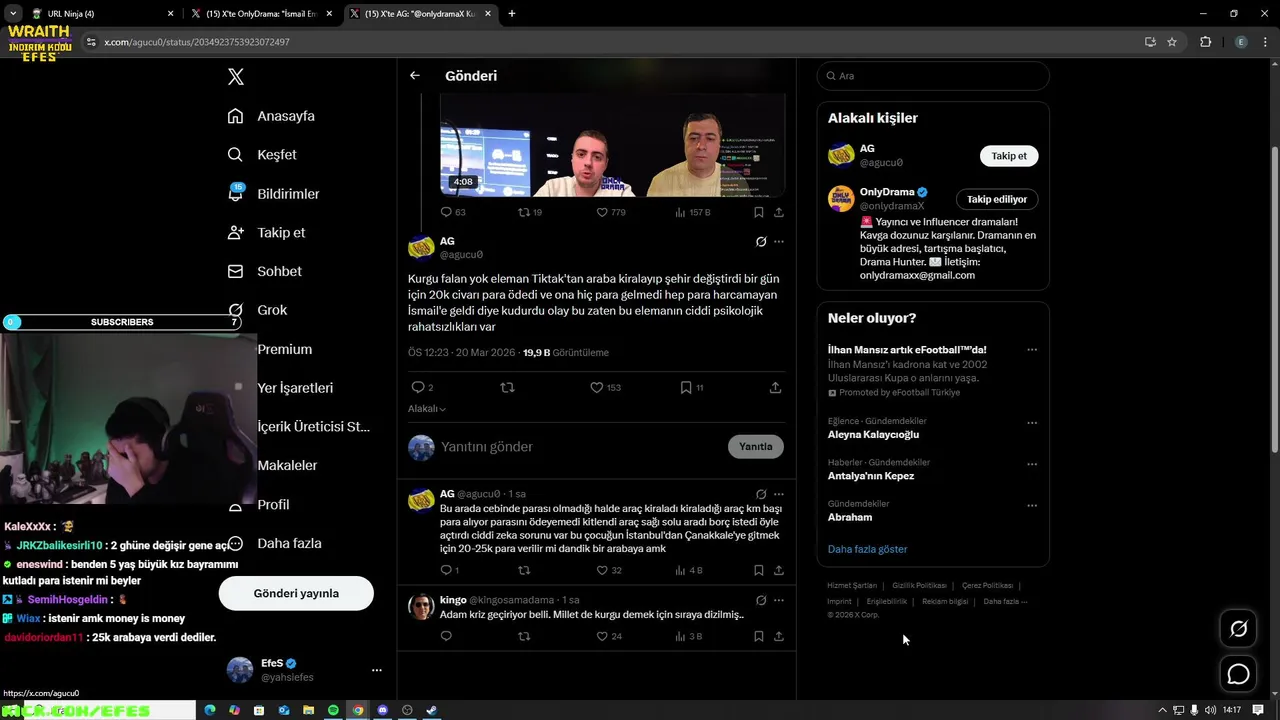More options for Antalya'nın Kepez trend
Screen dimensions: 1280x720
[x=1032, y=465]
